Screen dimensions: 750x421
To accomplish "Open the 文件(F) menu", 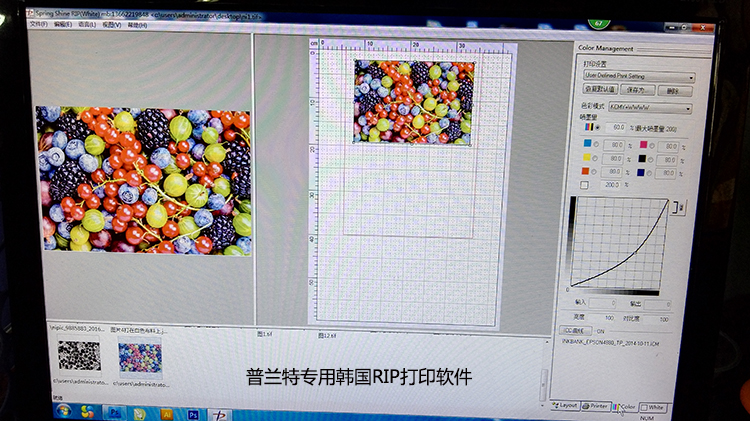I will click(x=38, y=24).
